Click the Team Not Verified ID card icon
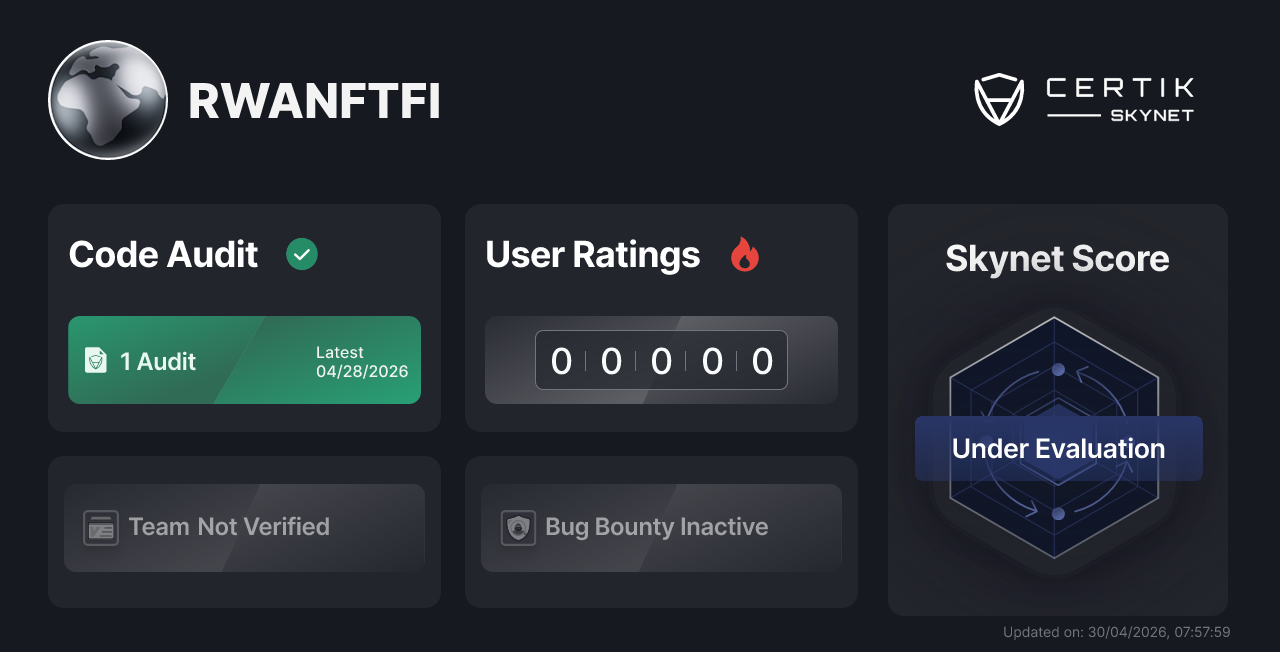Viewport: 1280px width, 652px height. coord(101,527)
